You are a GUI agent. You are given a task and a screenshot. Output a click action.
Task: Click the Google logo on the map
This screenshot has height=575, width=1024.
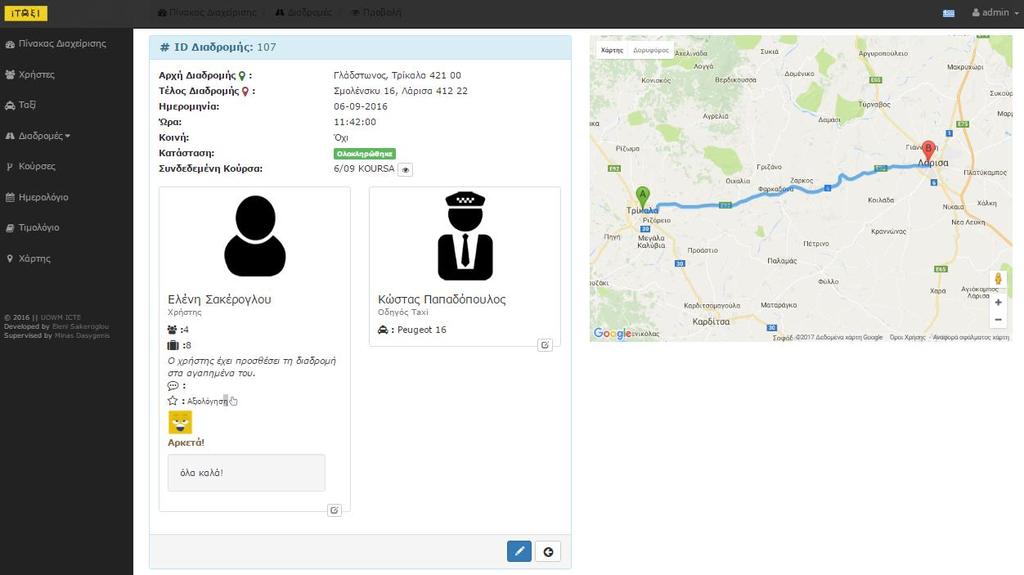pyautogui.click(x=612, y=333)
